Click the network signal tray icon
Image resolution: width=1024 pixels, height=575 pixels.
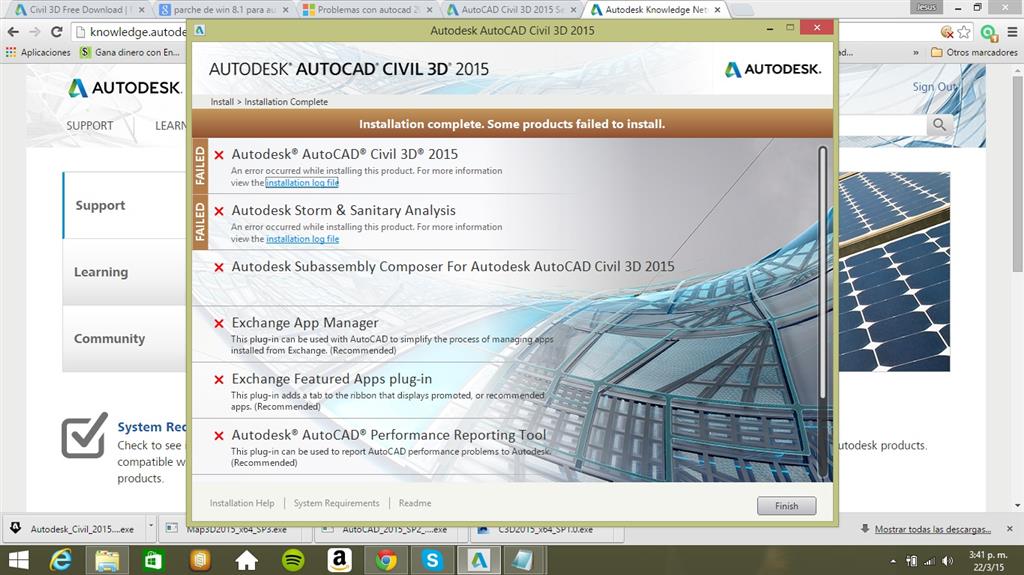pyautogui.click(x=929, y=561)
